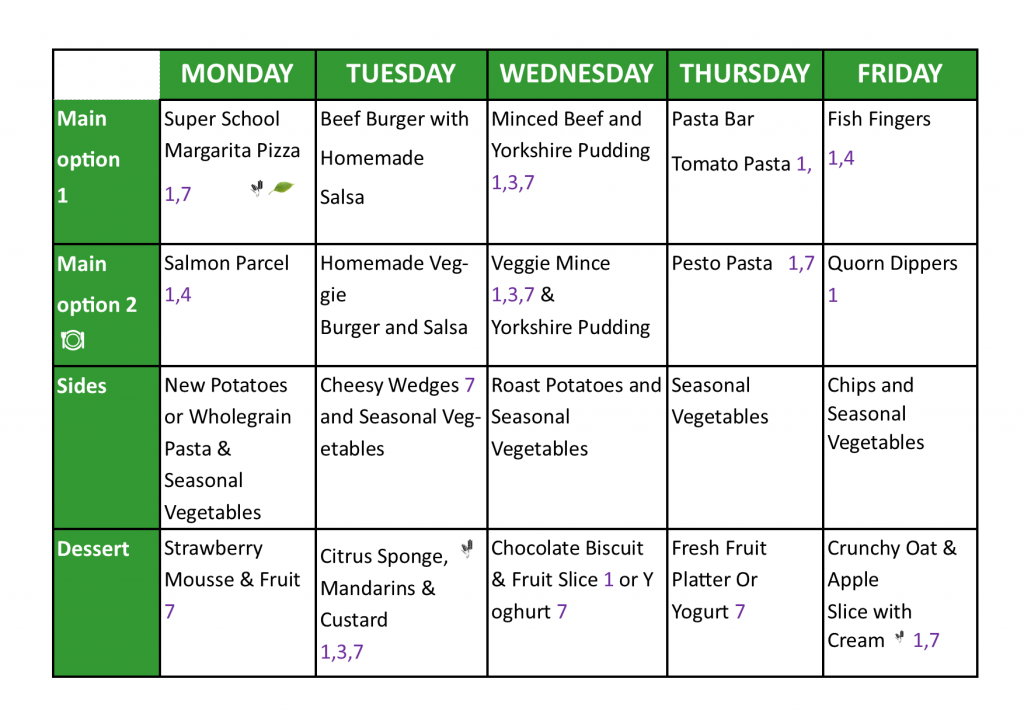Click the Strawberry Mousse & Fruit dessert

(232, 564)
